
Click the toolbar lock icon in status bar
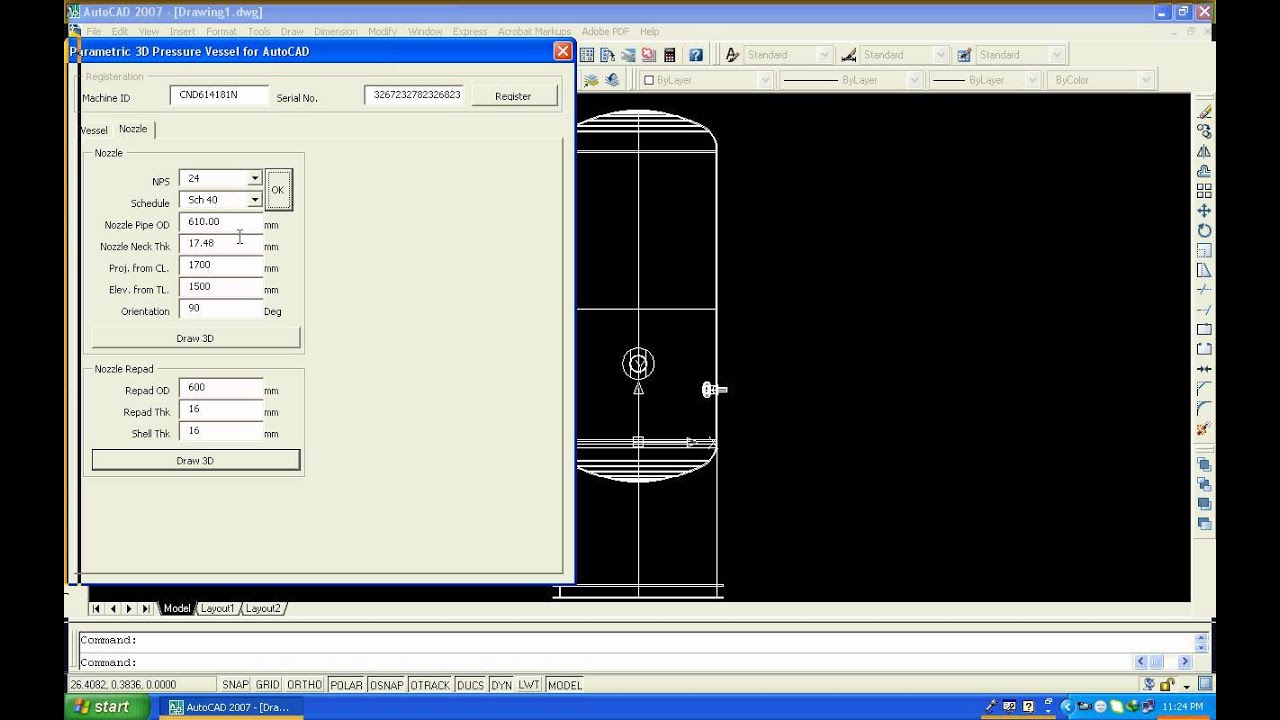[x=1168, y=685]
